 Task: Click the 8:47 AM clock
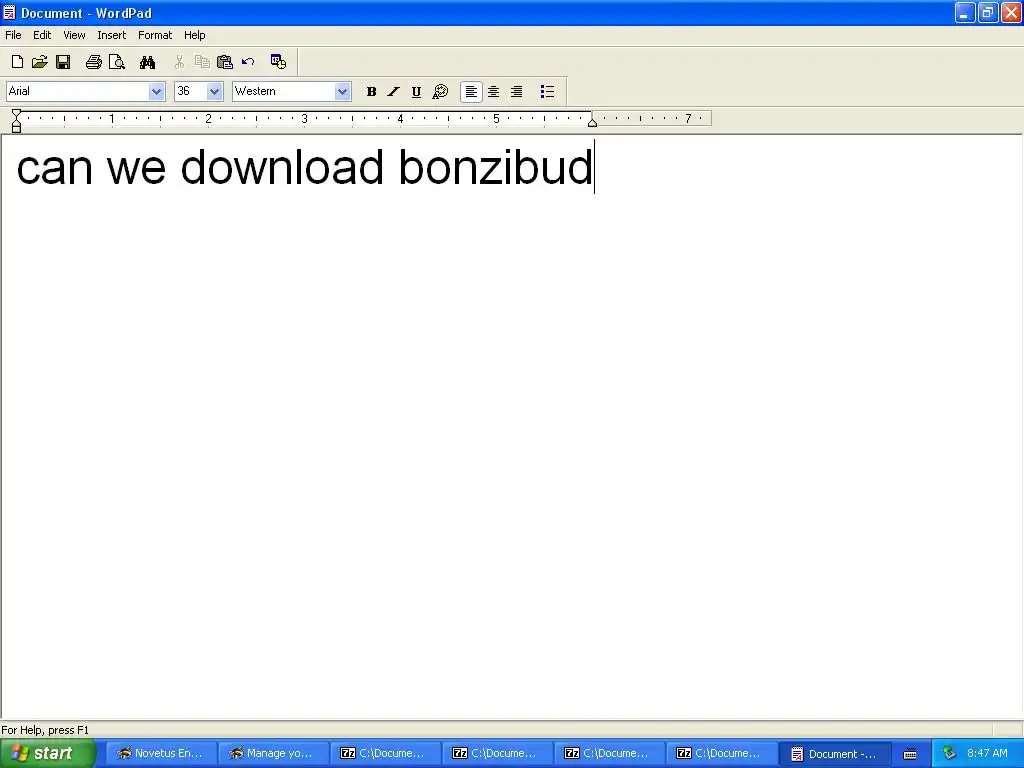point(987,754)
